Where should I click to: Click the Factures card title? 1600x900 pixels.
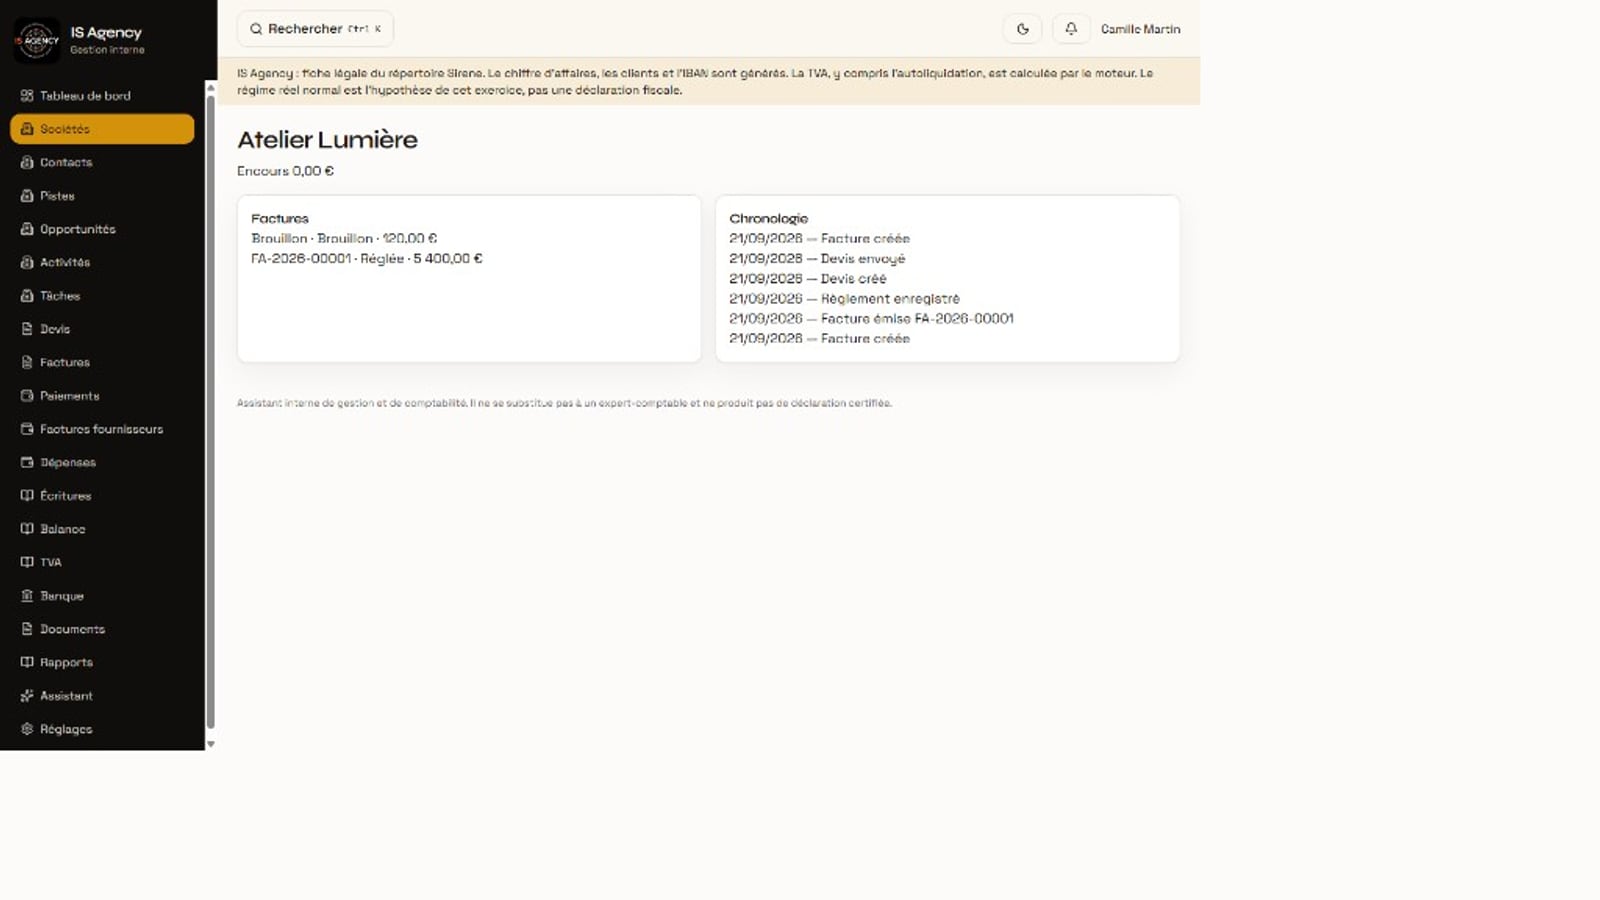(x=280, y=218)
